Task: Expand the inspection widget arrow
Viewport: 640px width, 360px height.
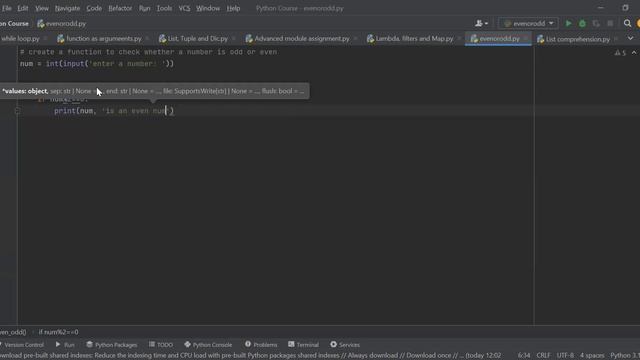Action: (634, 53)
